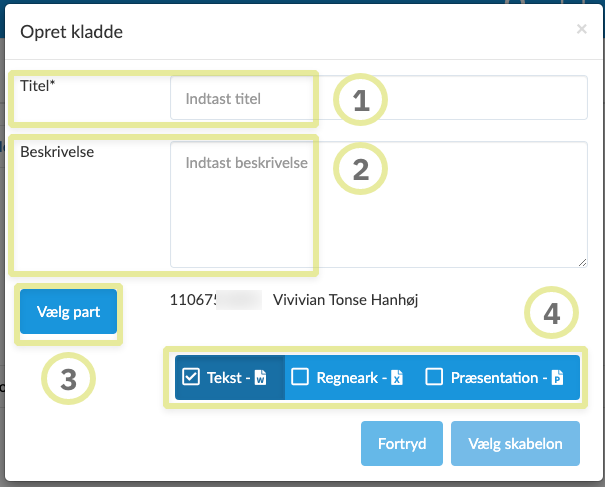Click the party name Vivivian Tonse Hanhøj
This screenshot has width=605, height=488.
pos(345,299)
